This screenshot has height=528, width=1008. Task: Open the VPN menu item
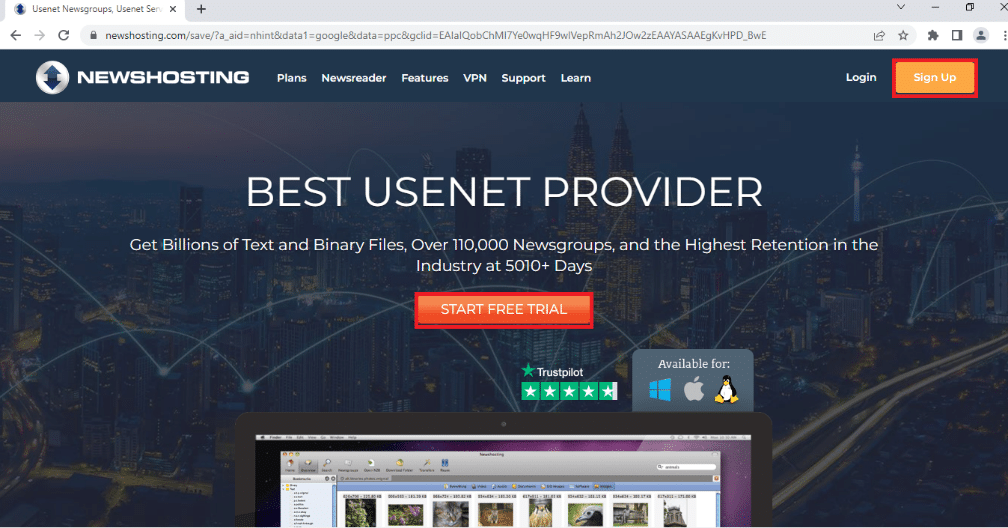pyautogui.click(x=475, y=78)
